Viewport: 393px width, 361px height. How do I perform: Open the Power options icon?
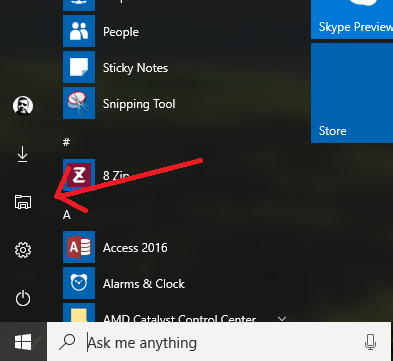(23, 298)
